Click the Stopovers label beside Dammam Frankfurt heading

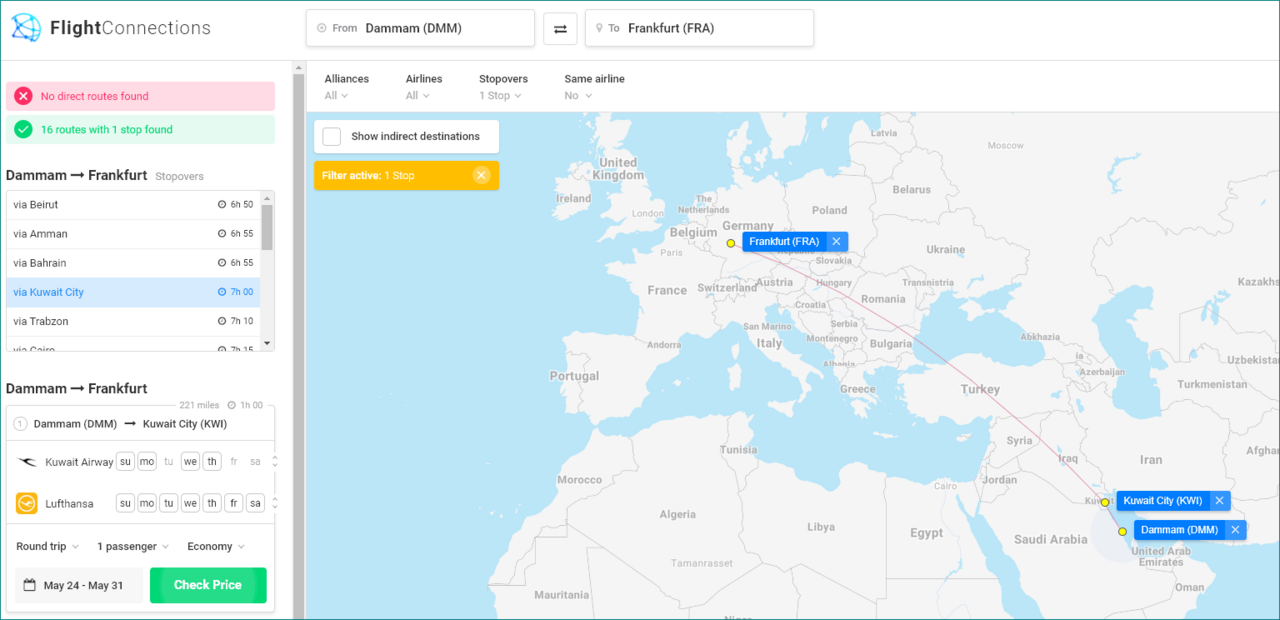[x=179, y=177]
